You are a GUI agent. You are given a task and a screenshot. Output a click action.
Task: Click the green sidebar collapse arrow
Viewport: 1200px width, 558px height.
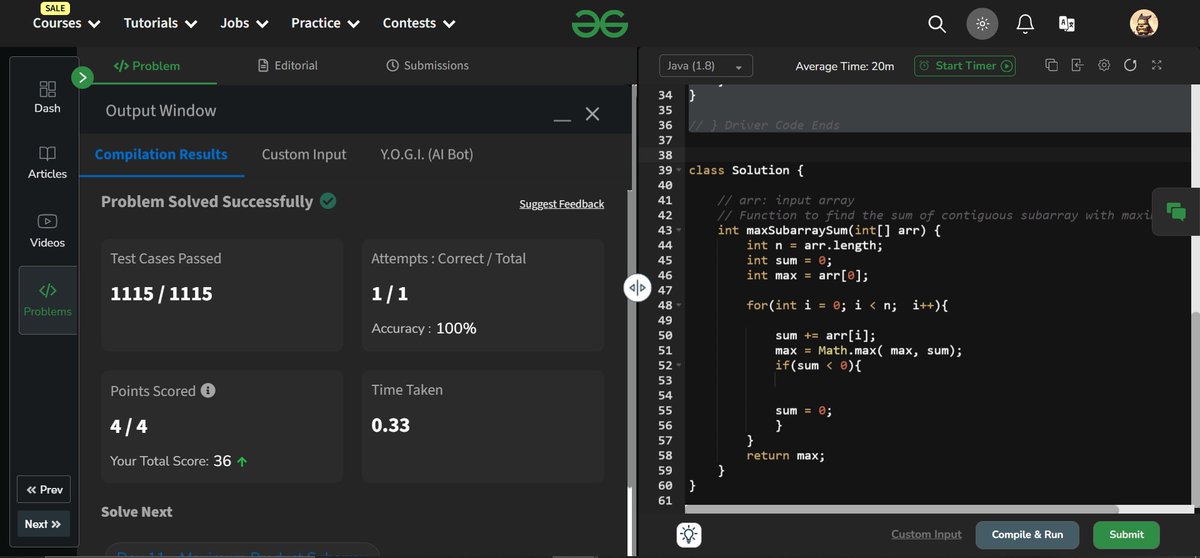click(x=83, y=77)
